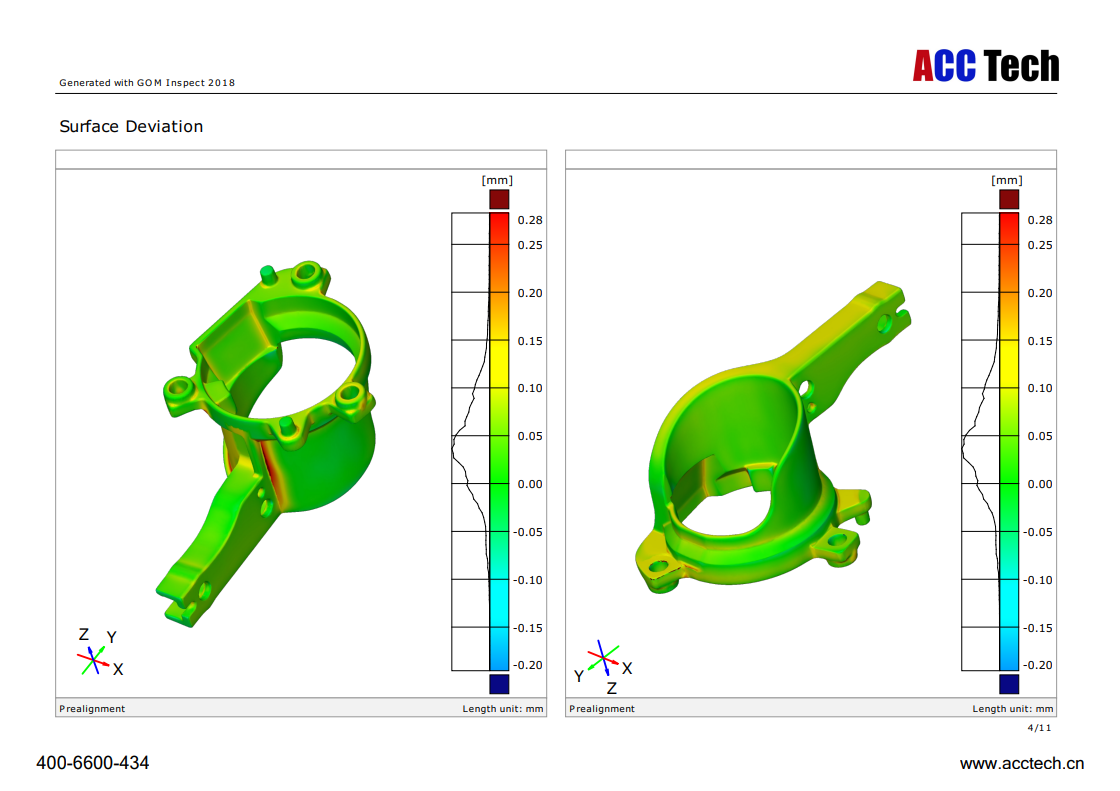Click the dark blue swatch below right legend
1120x791 pixels.
pyautogui.click(x=1008, y=684)
